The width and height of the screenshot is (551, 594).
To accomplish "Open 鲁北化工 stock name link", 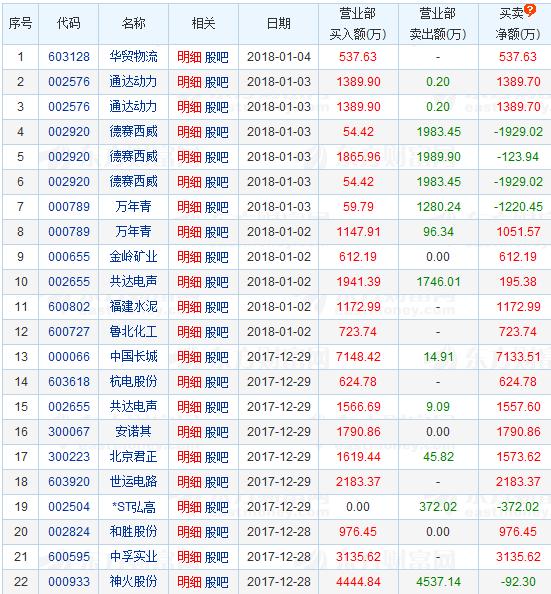I will (x=133, y=332).
